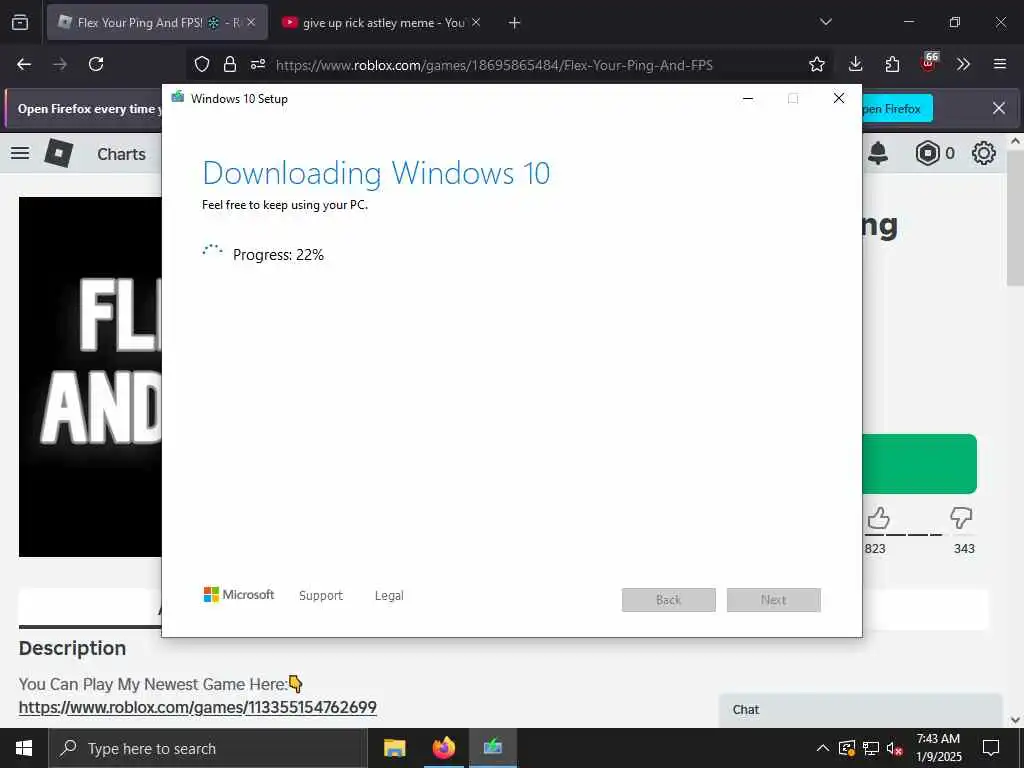
Task: Close the Windows 10 Setup dialog
Action: [x=839, y=99]
